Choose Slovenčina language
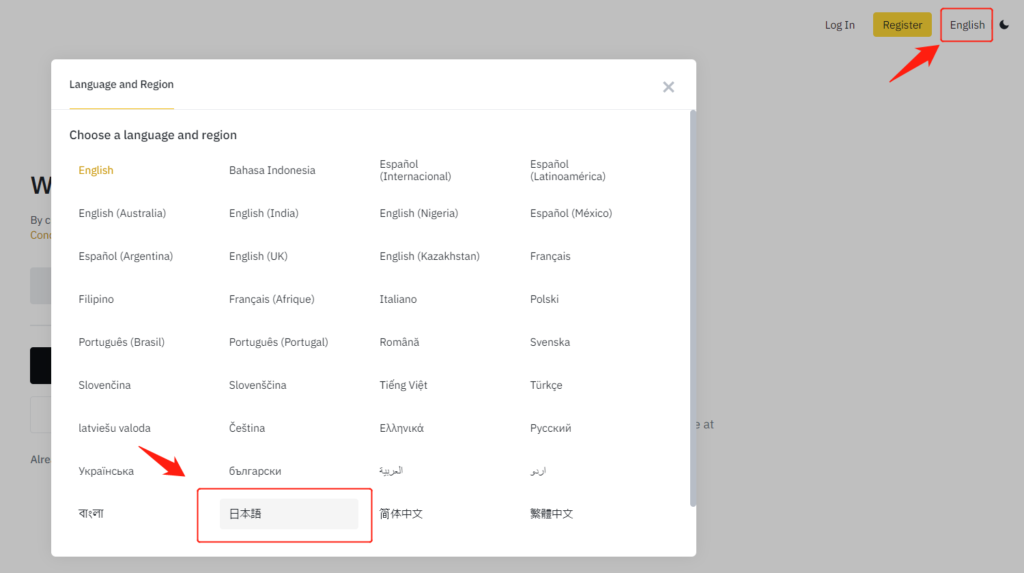Image resolution: width=1024 pixels, height=573 pixels. (104, 385)
